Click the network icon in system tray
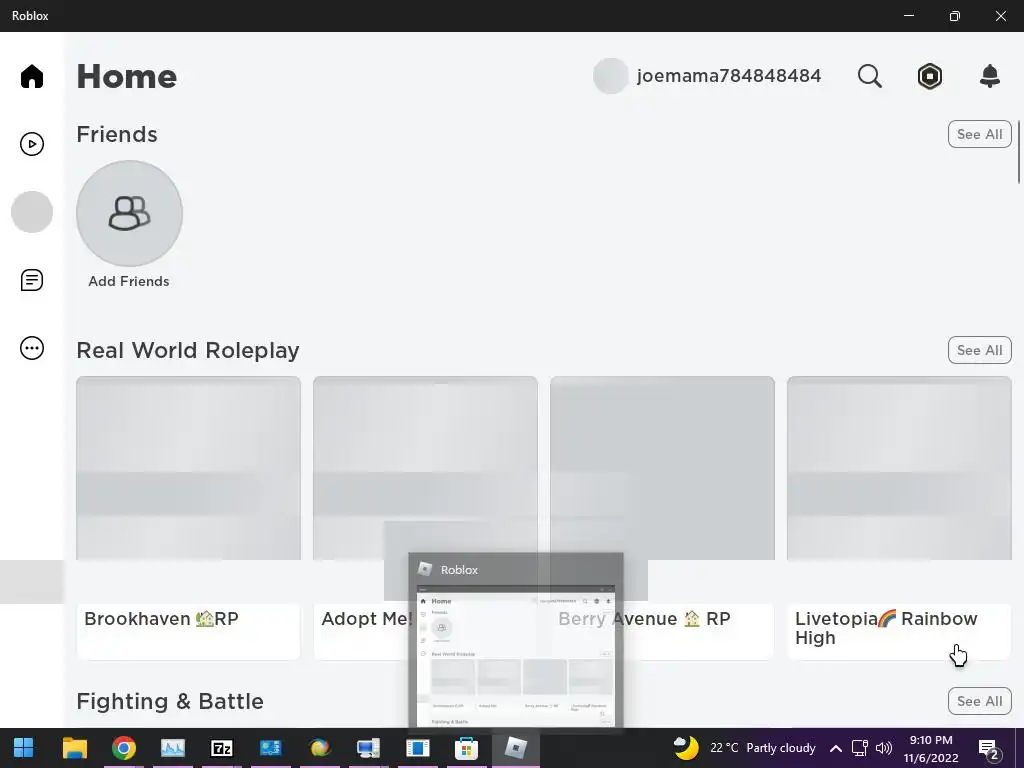Viewport: 1024px width, 768px height. tap(859, 748)
